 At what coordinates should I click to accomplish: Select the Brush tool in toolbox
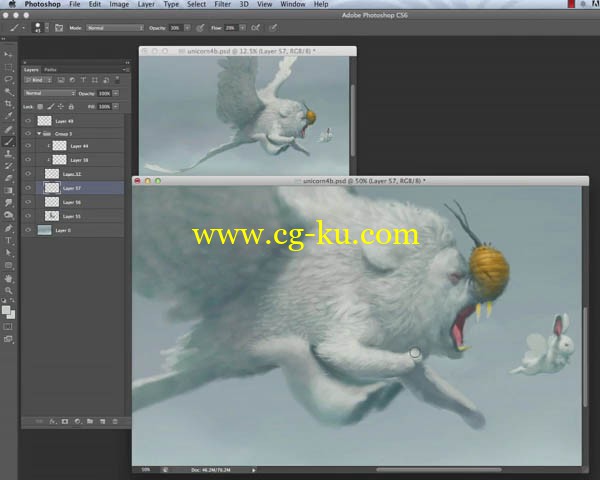tap(8, 141)
